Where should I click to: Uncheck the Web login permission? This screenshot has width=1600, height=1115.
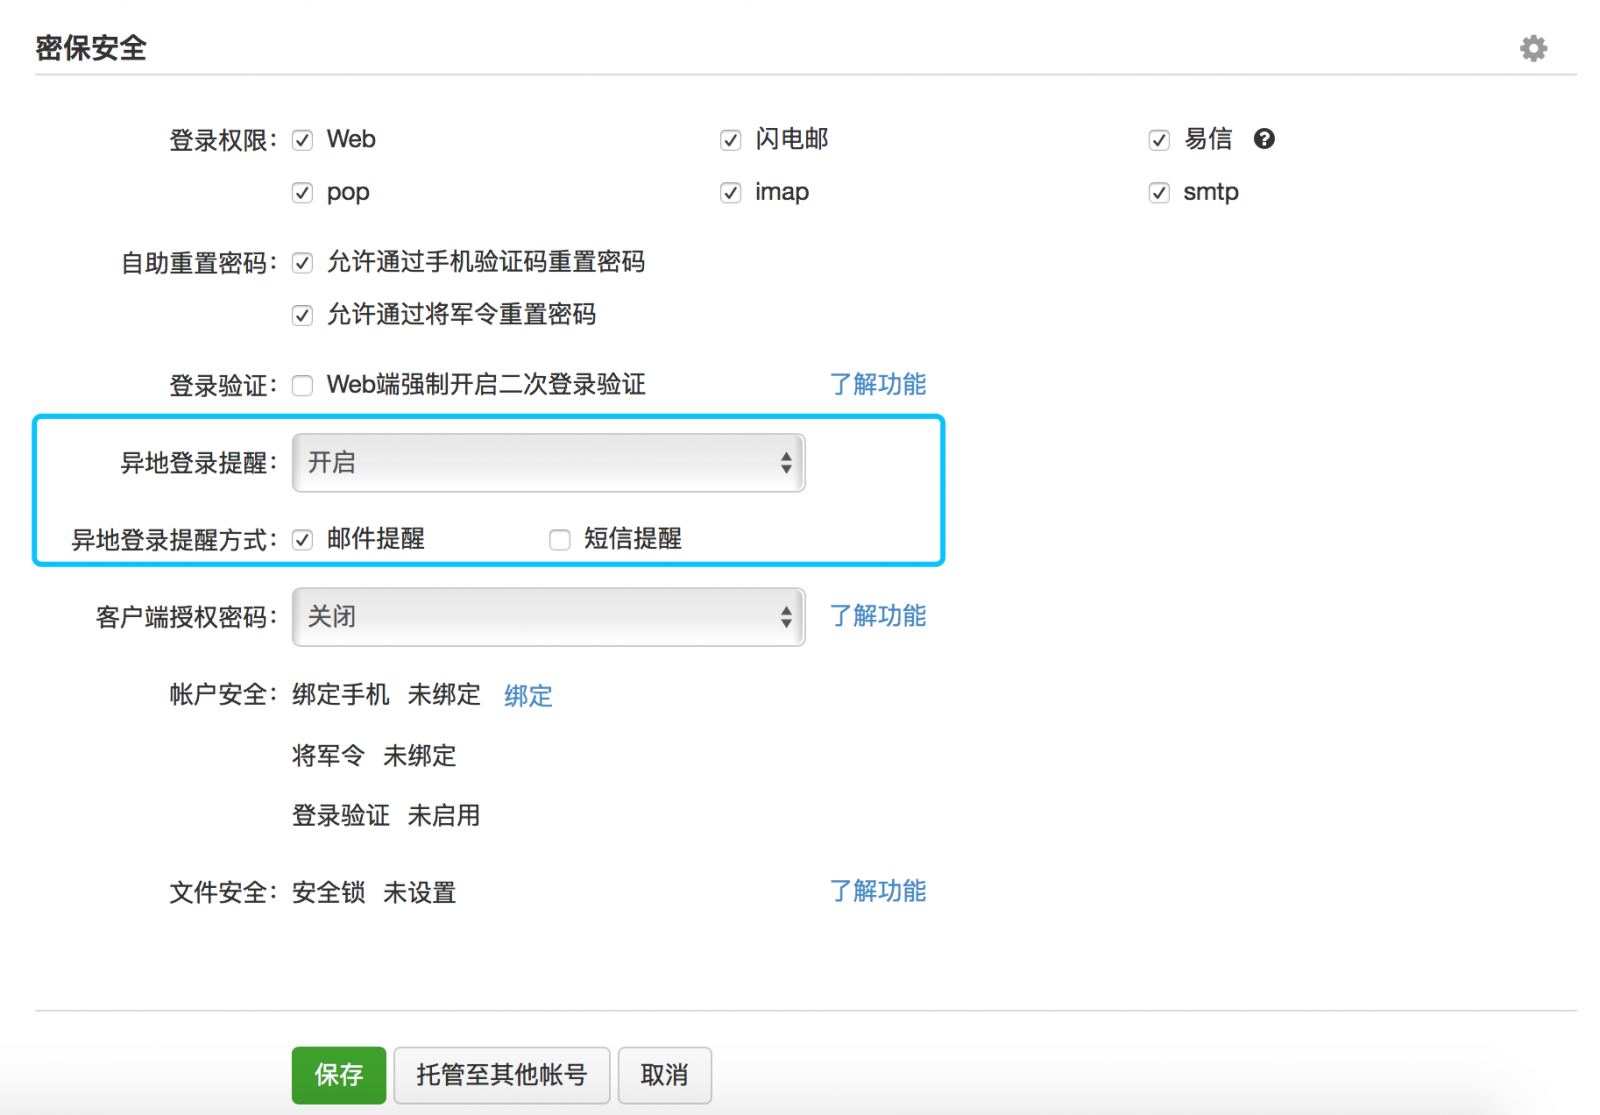pos(302,140)
